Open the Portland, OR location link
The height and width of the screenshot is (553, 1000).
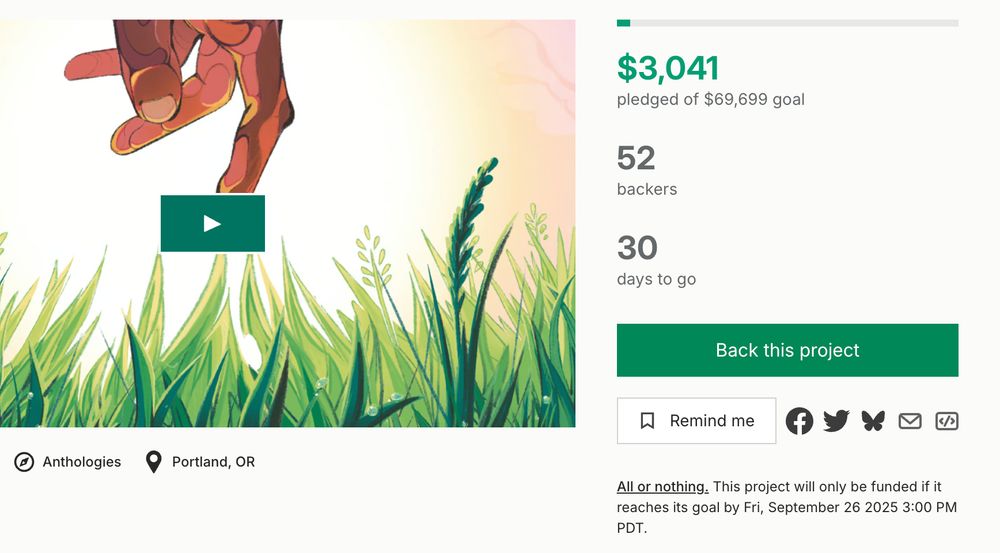click(213, 462)
